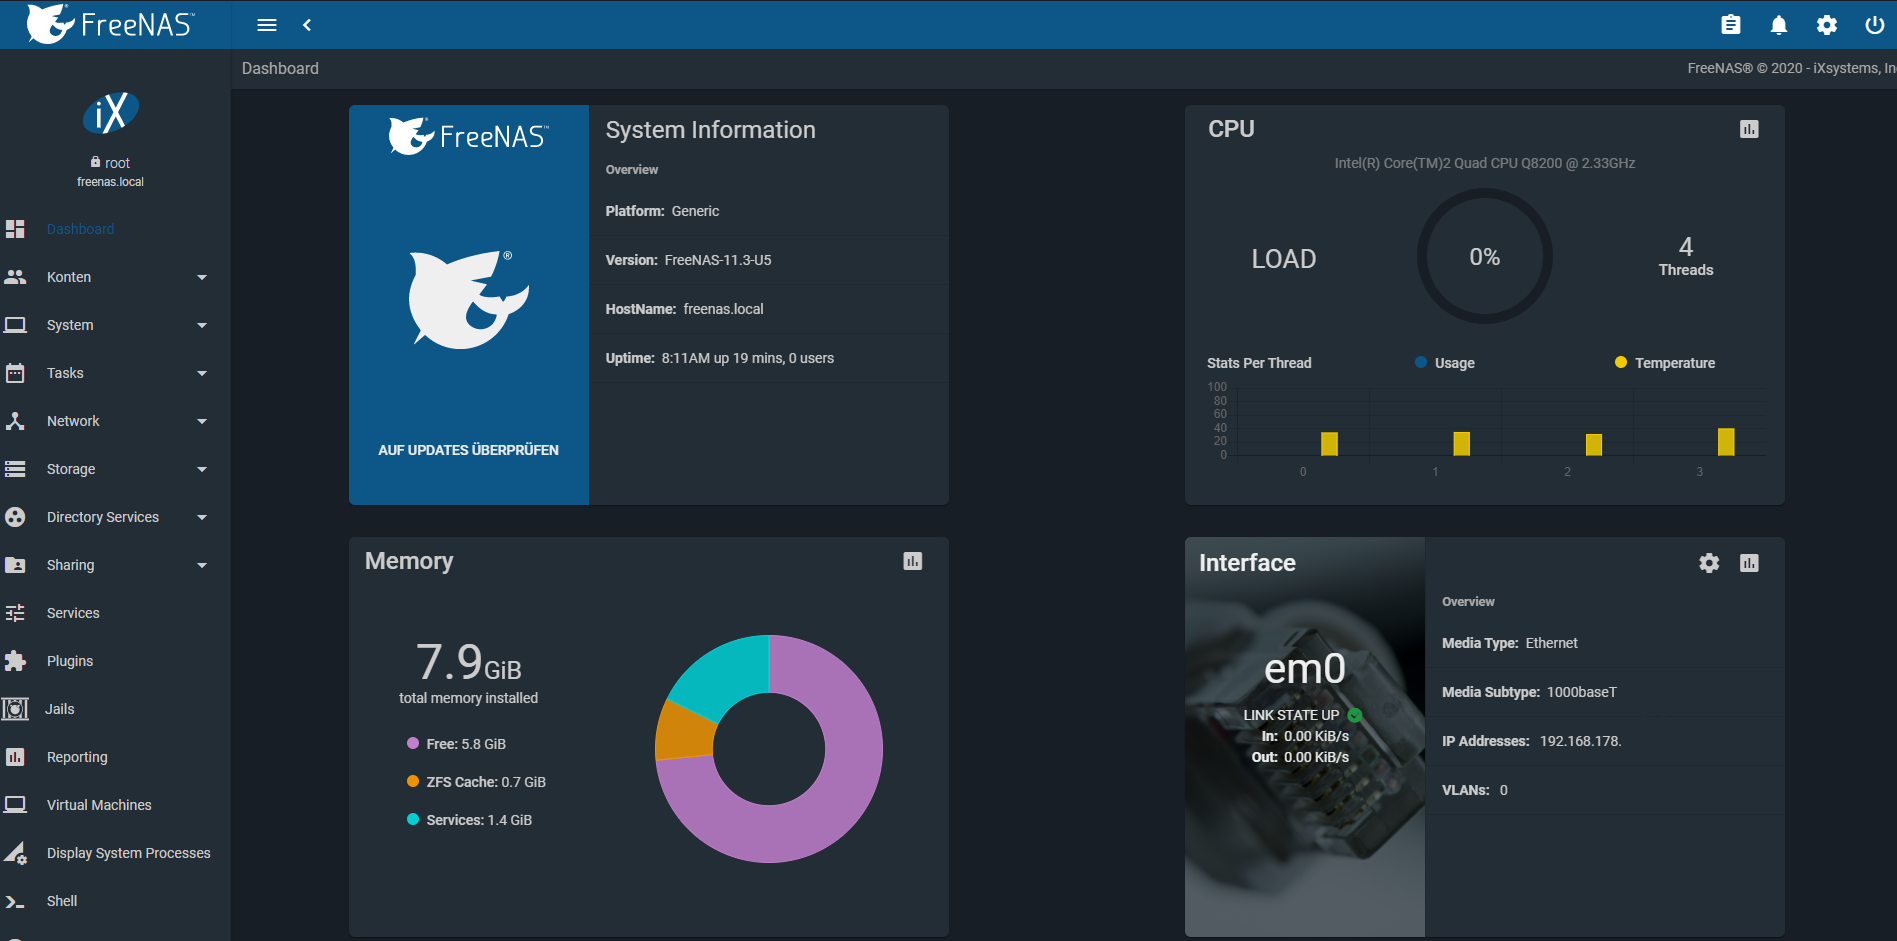
Task: Expand the Network menu arrow
Action: pyautogui.click(x=202, y=421)
